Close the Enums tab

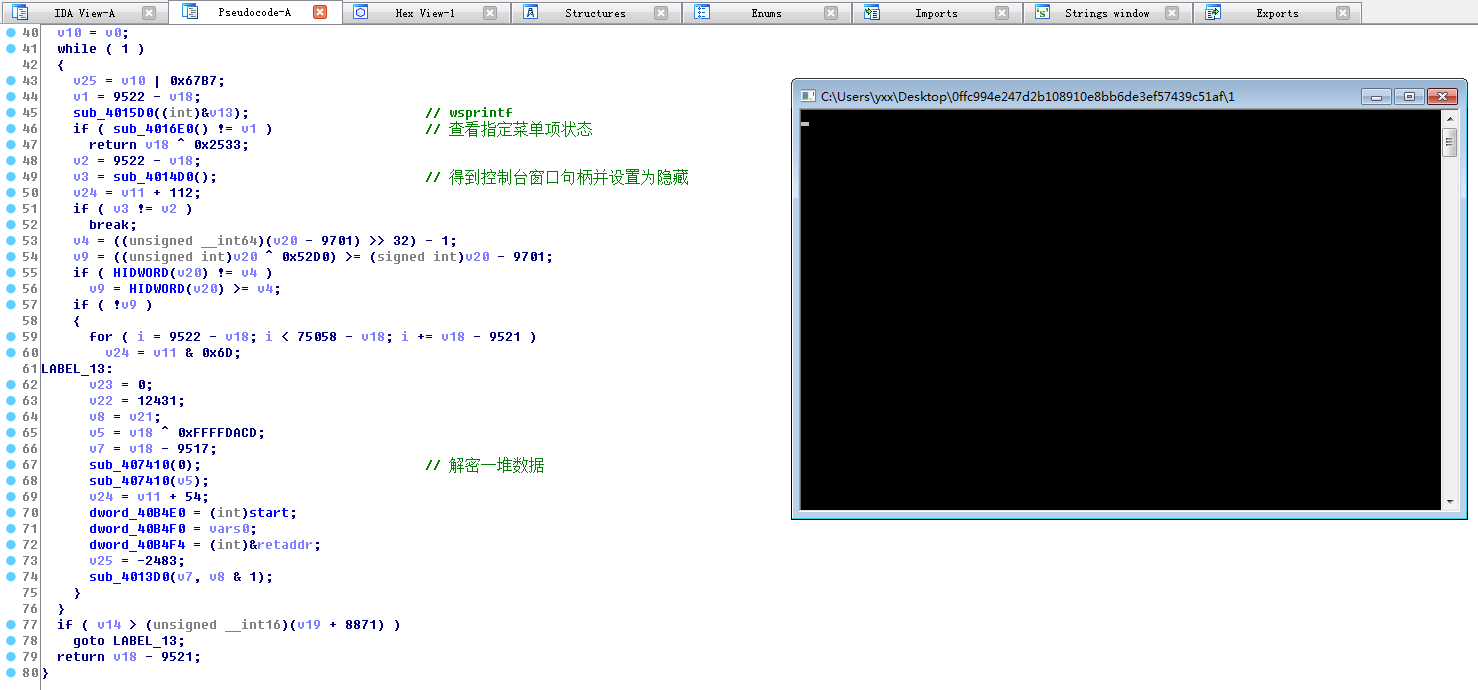pos(831,13)
